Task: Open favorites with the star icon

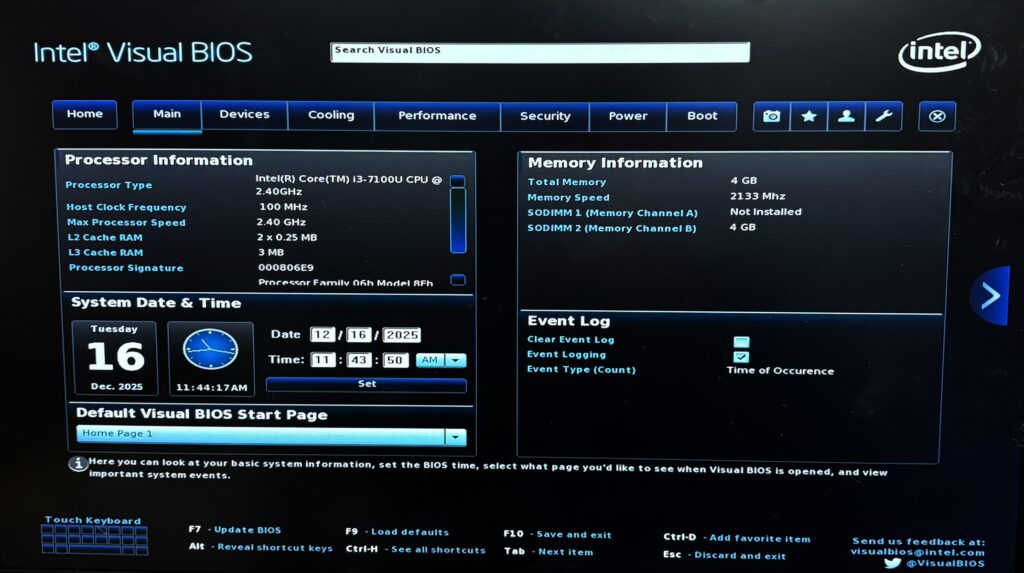Action: [x=808, y=116]
